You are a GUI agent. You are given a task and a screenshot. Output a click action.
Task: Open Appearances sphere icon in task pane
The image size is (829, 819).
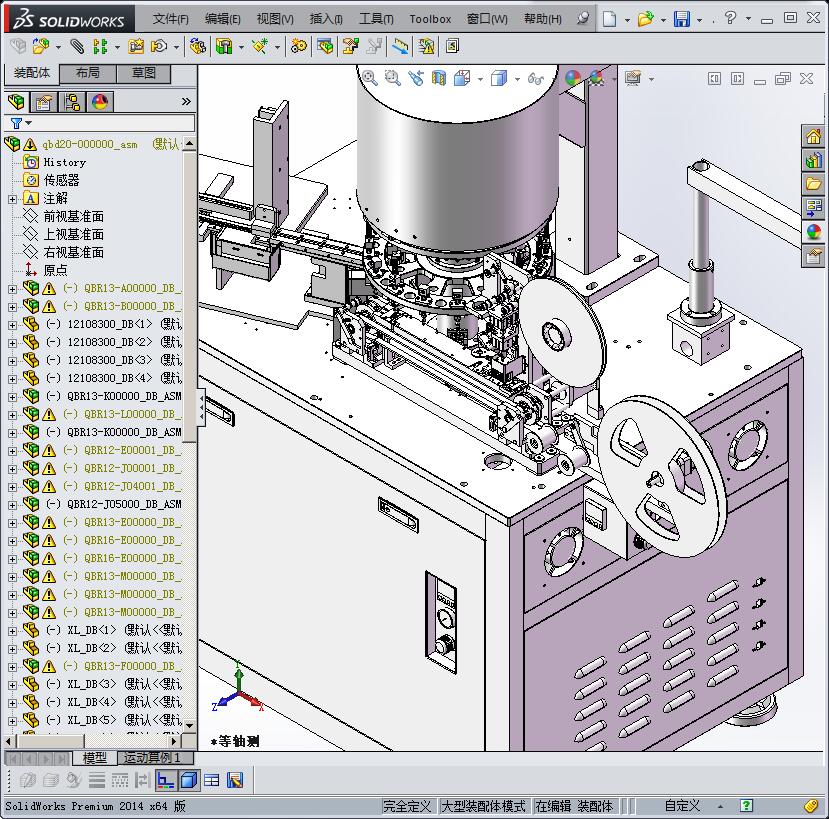pyautogui.click(x=814, y=232)
